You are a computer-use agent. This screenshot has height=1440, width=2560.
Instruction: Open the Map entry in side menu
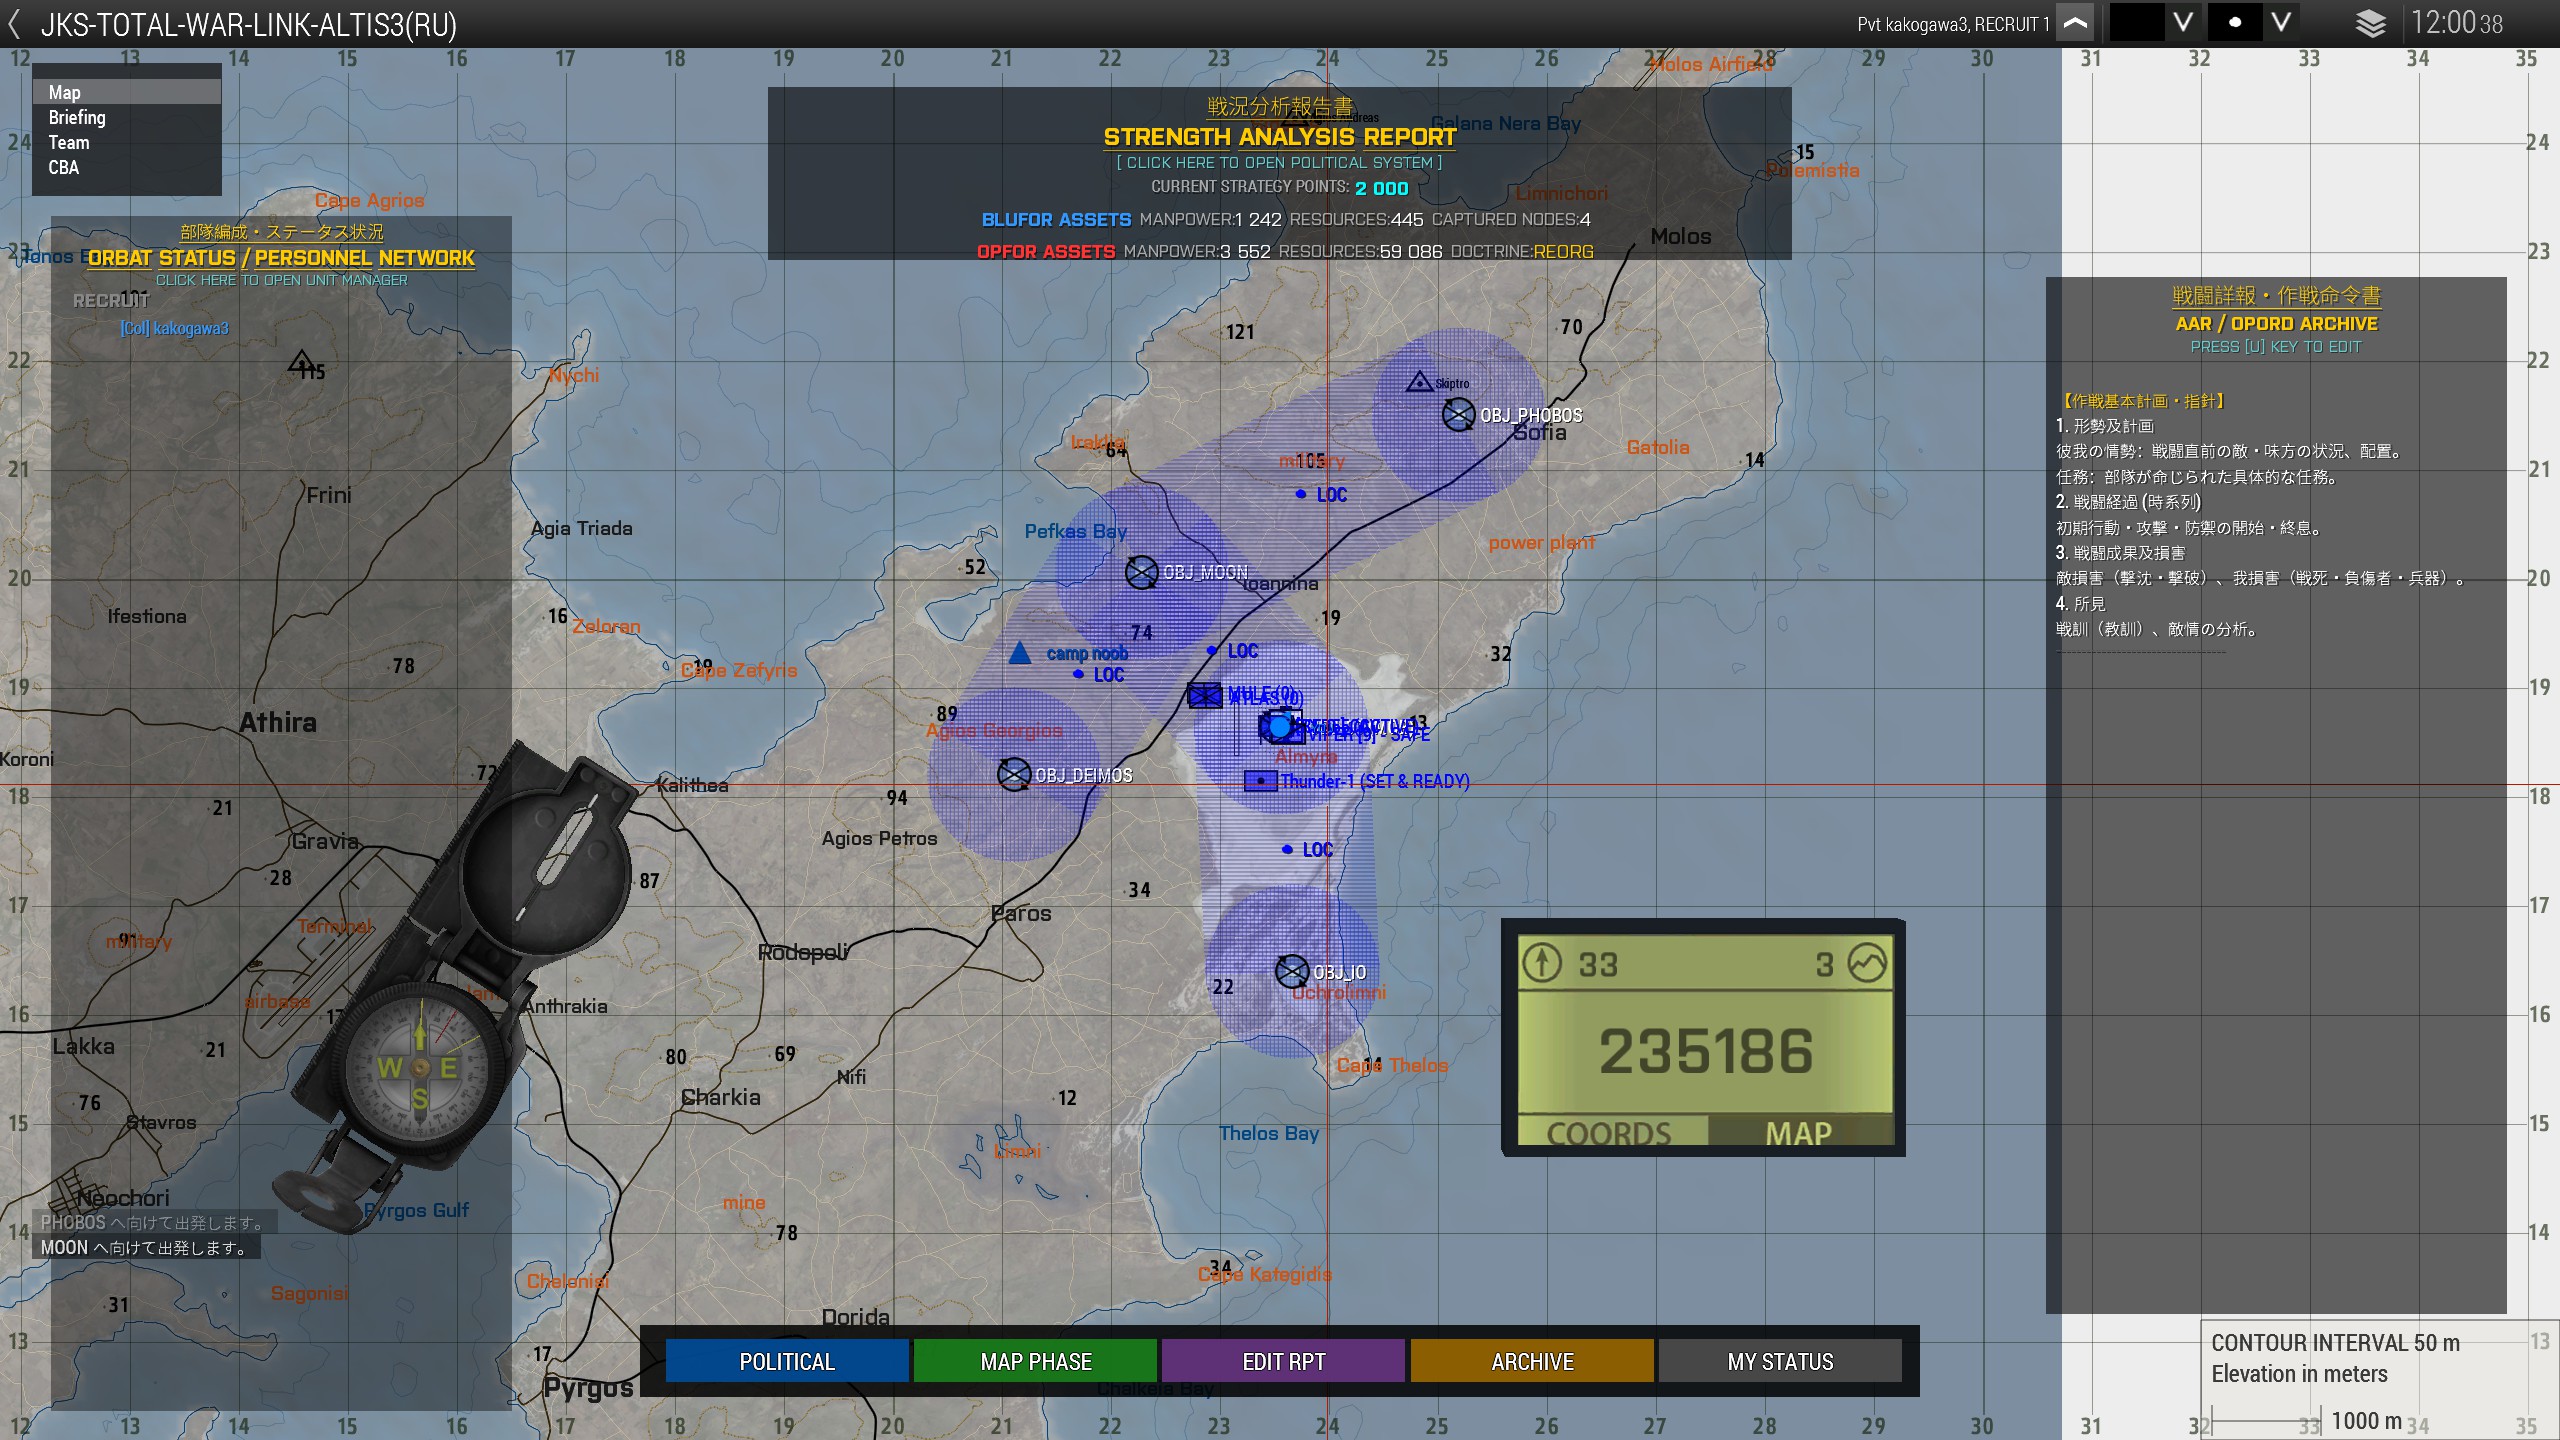tap(127, 92)
